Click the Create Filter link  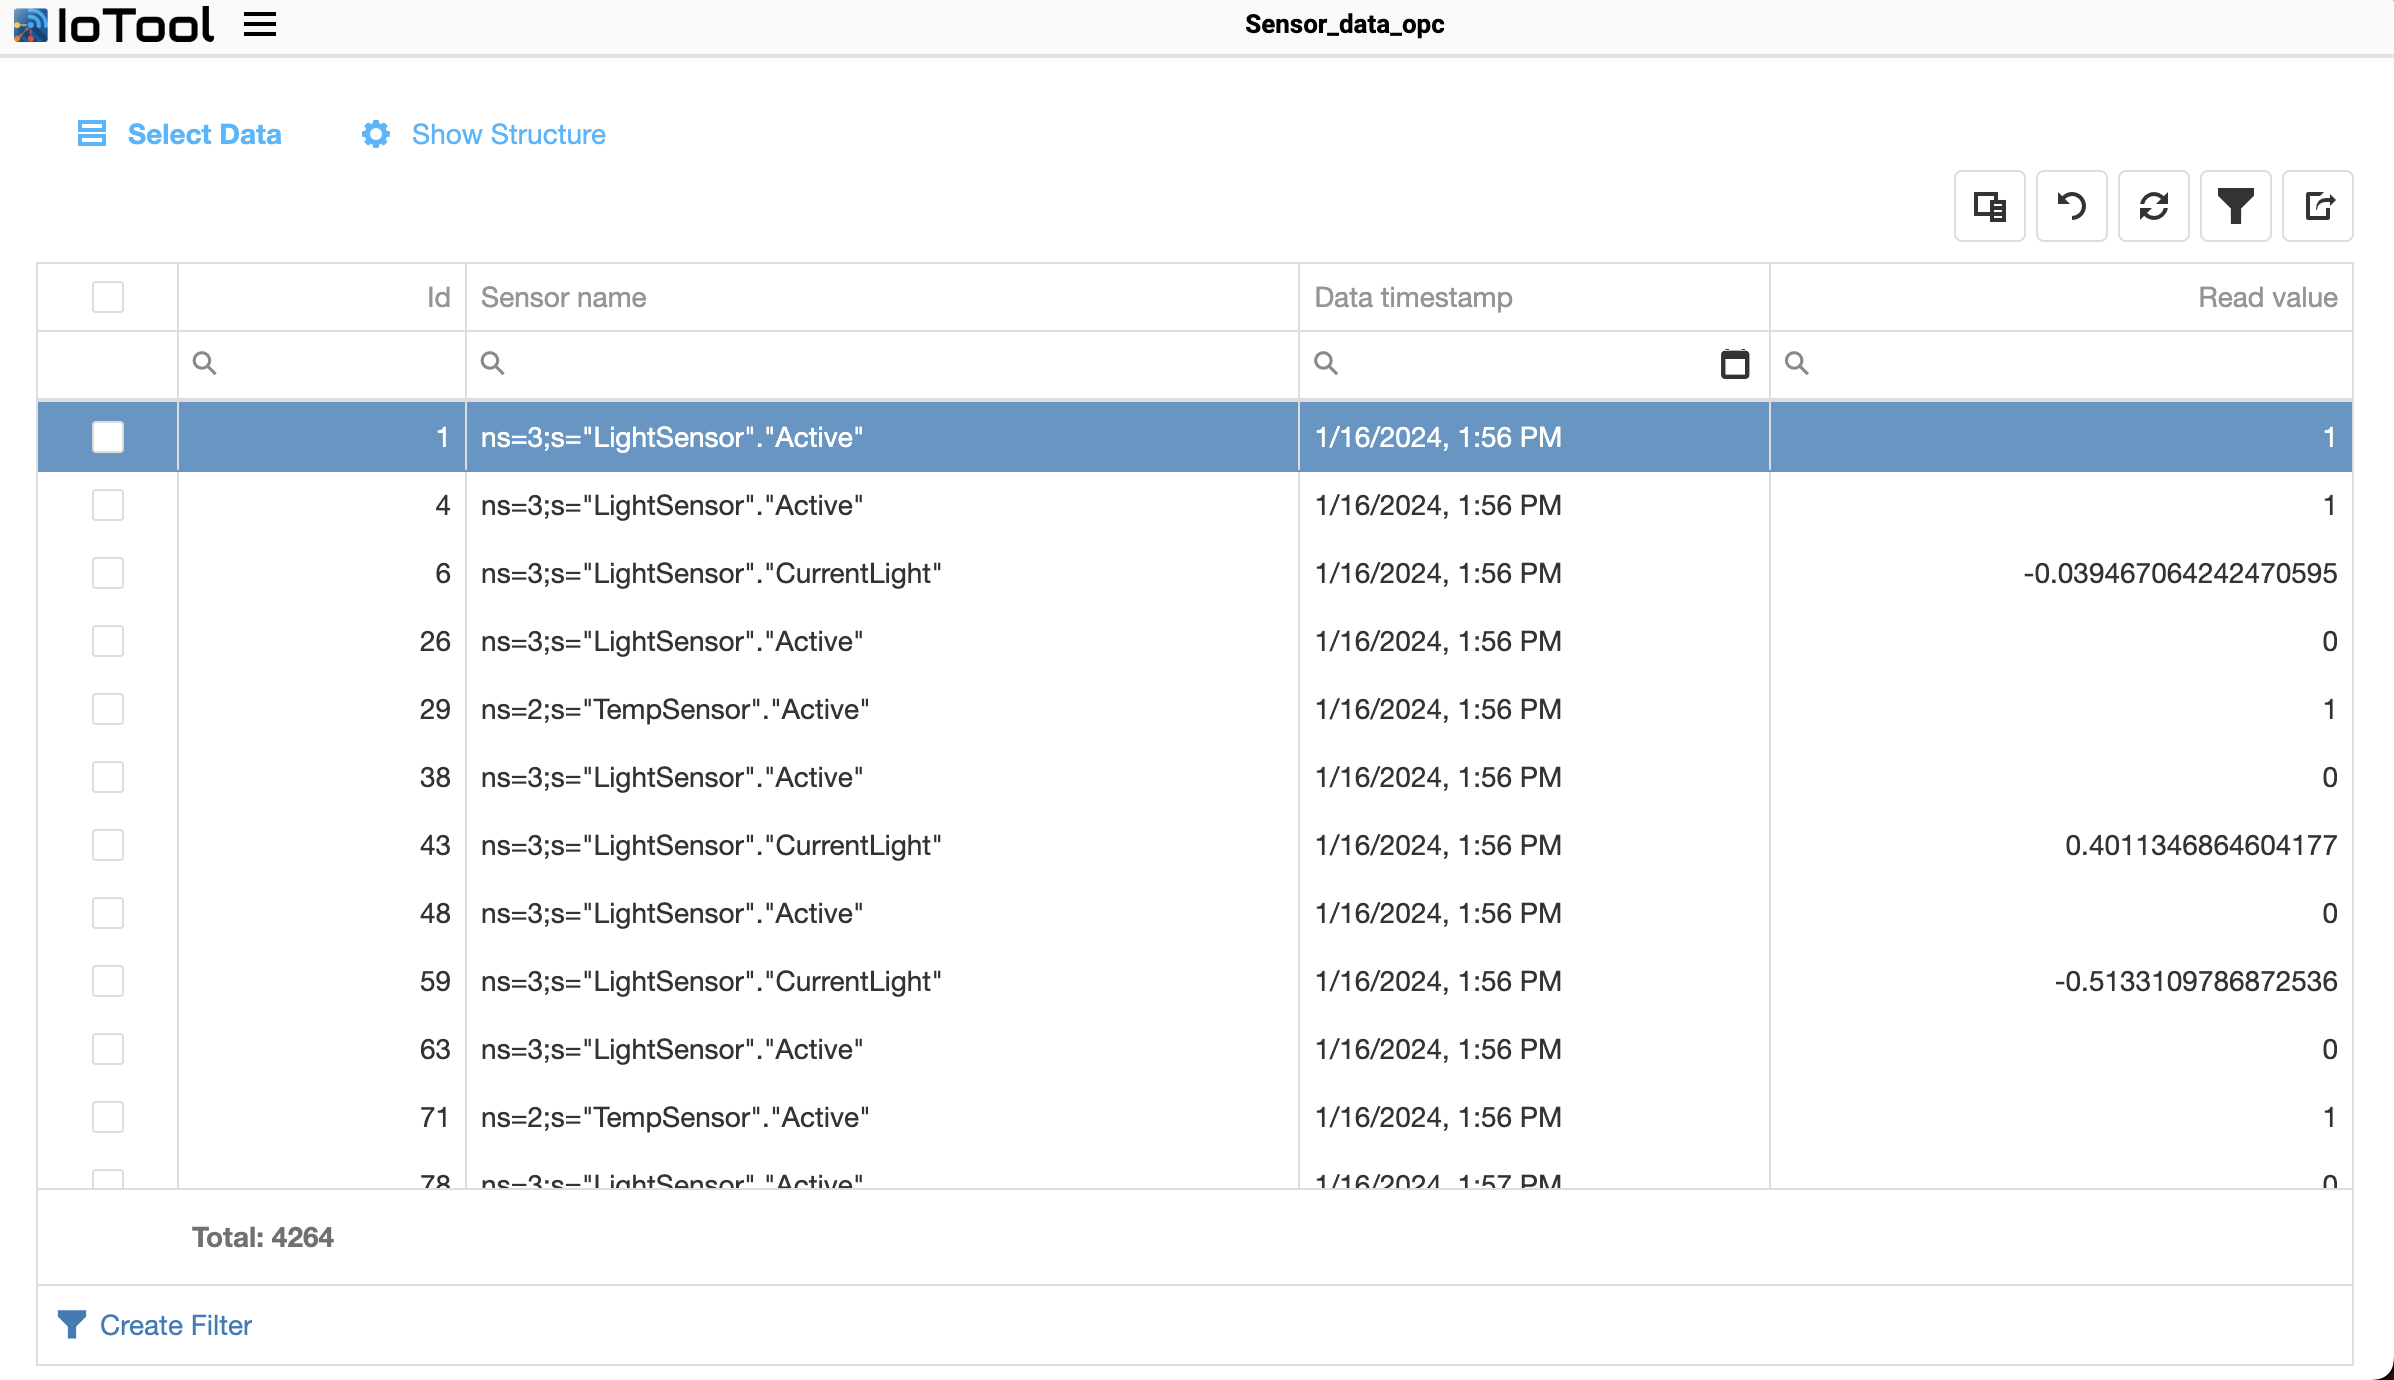176,1325
